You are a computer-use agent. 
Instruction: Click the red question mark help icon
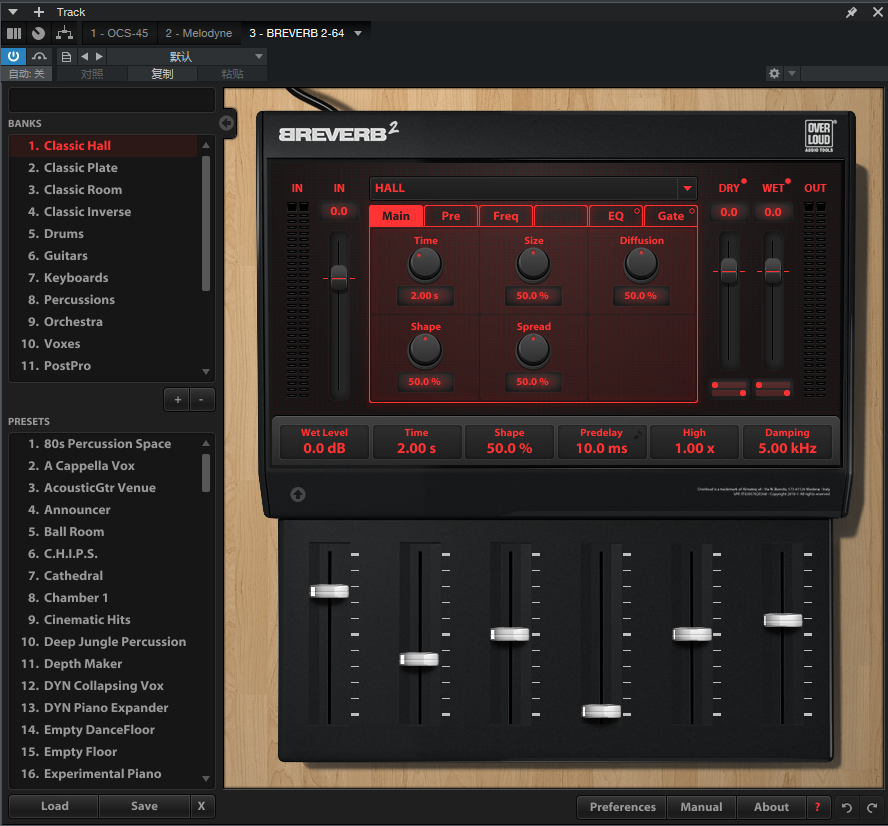tap(817, 807)
